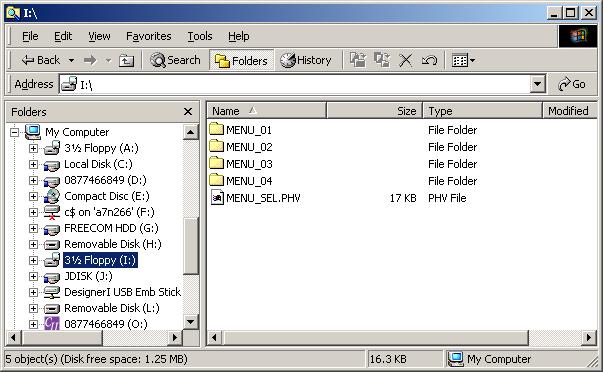Select the Compact Disc (E:) icon
The image size is (603, 372).
(52, 196)
